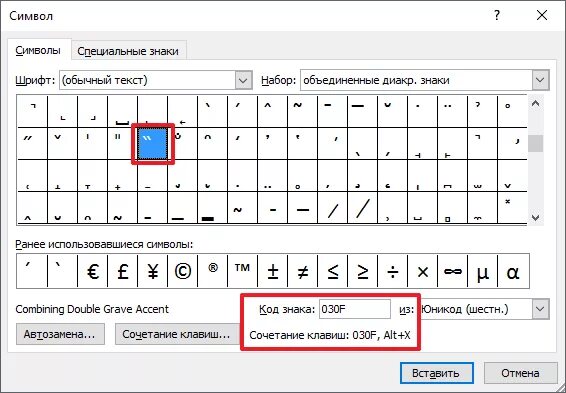Open the Юникод (шестн.) source dropdown
Viewport: 566px width, 393px height.
tap(540, 309)
